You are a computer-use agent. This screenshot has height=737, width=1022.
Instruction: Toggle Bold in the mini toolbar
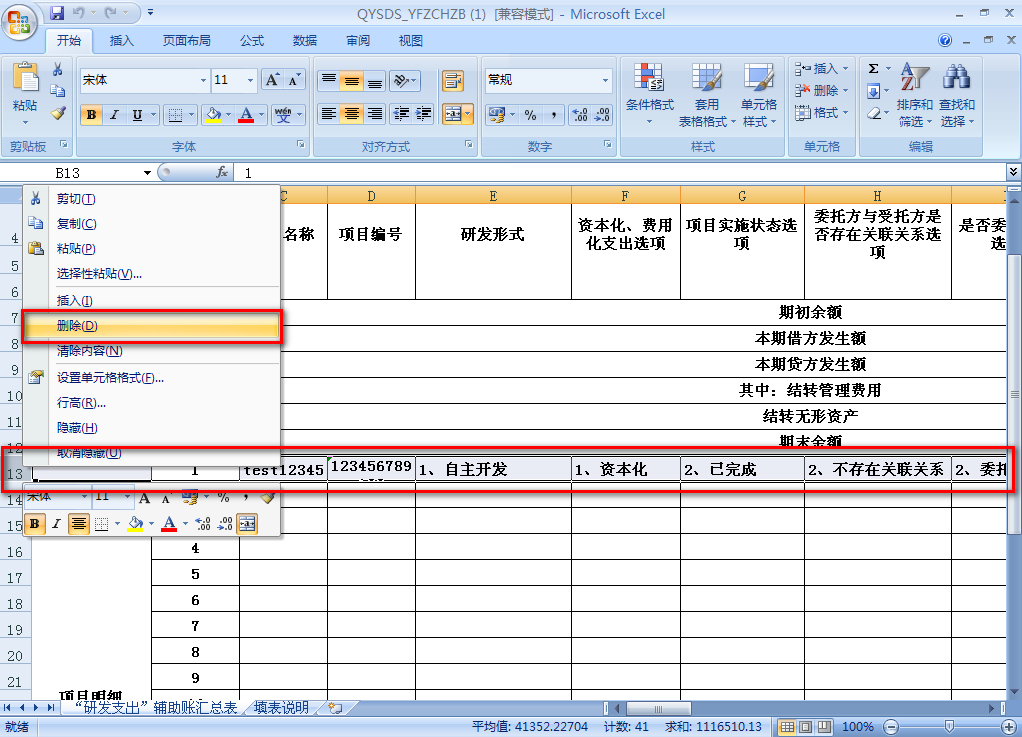click(x=35, y=523)
